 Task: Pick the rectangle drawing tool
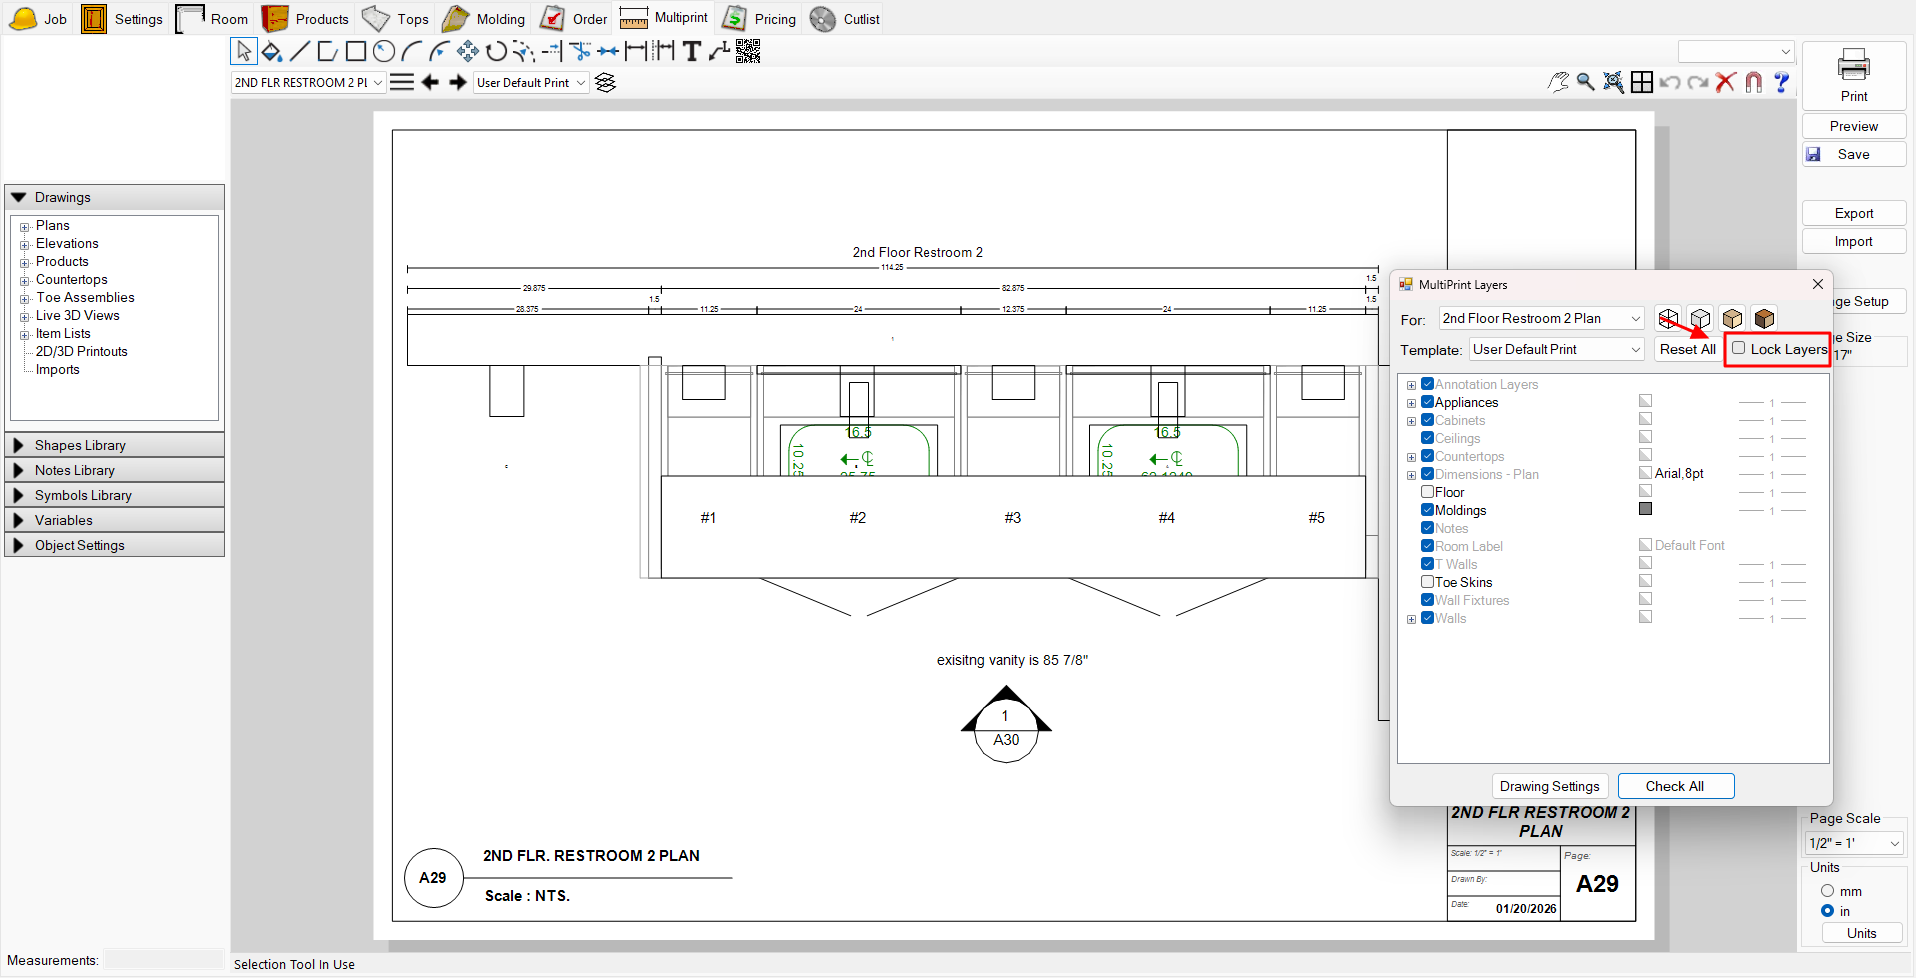point(355,51)
